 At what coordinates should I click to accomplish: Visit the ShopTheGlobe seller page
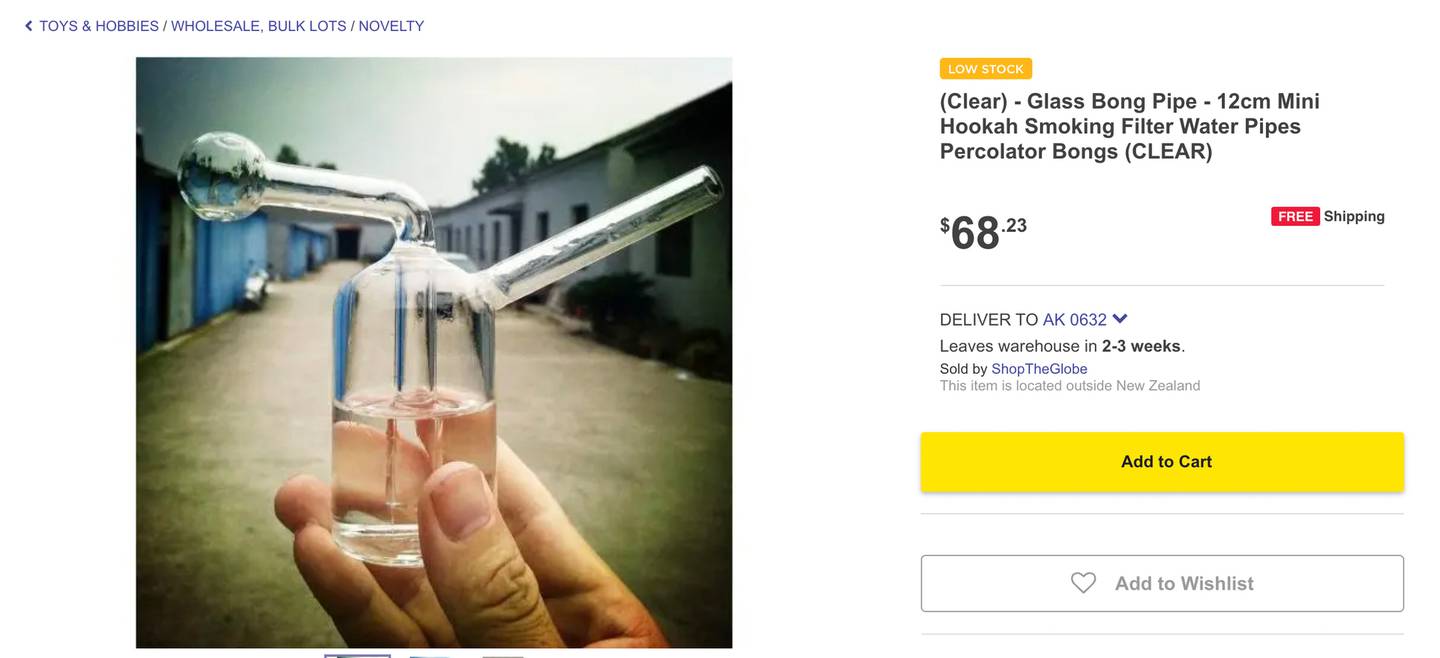click(x=1039, y=369)
